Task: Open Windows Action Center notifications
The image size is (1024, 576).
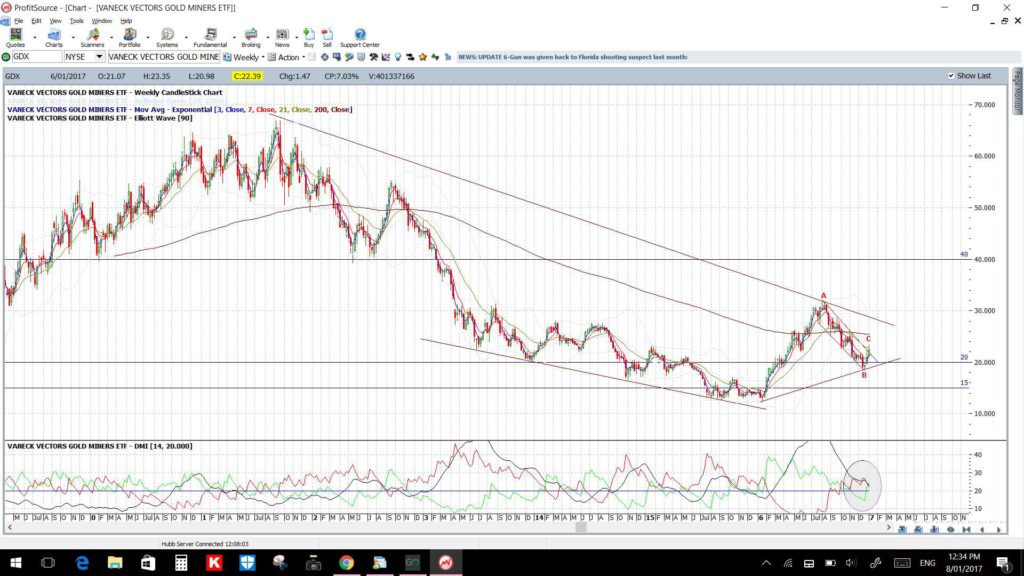Action: click(1004, 562)
